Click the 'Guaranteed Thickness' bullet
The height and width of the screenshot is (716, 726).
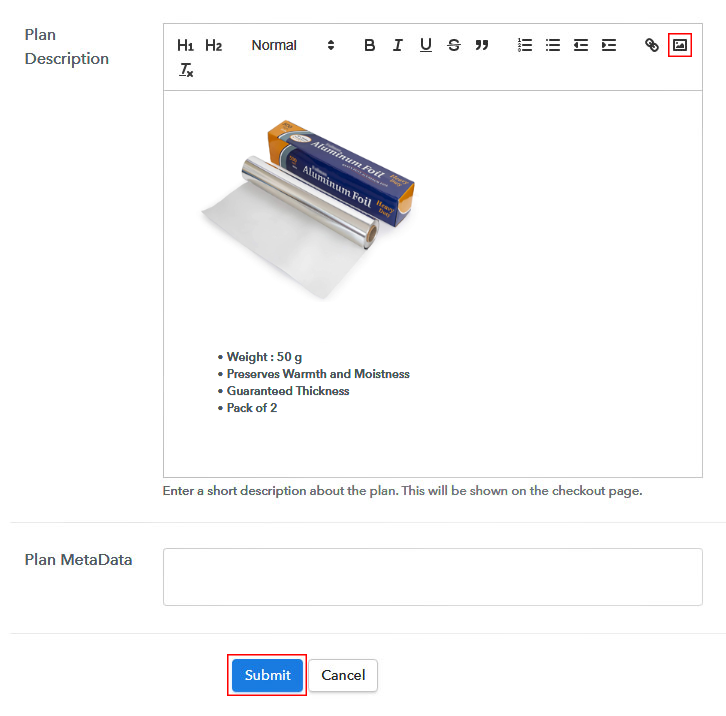pyautogui.click(x=288, y=391)
